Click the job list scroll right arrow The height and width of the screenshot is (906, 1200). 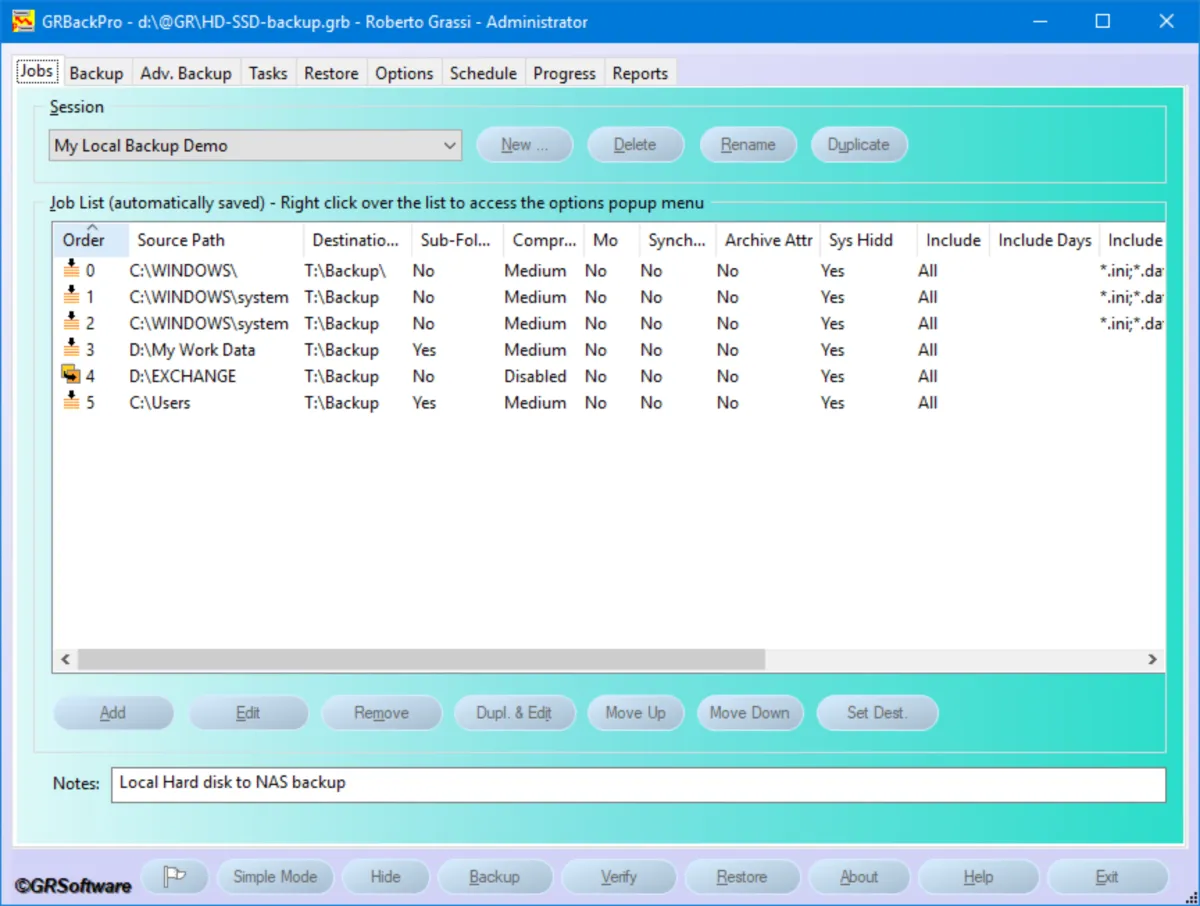1152,659
